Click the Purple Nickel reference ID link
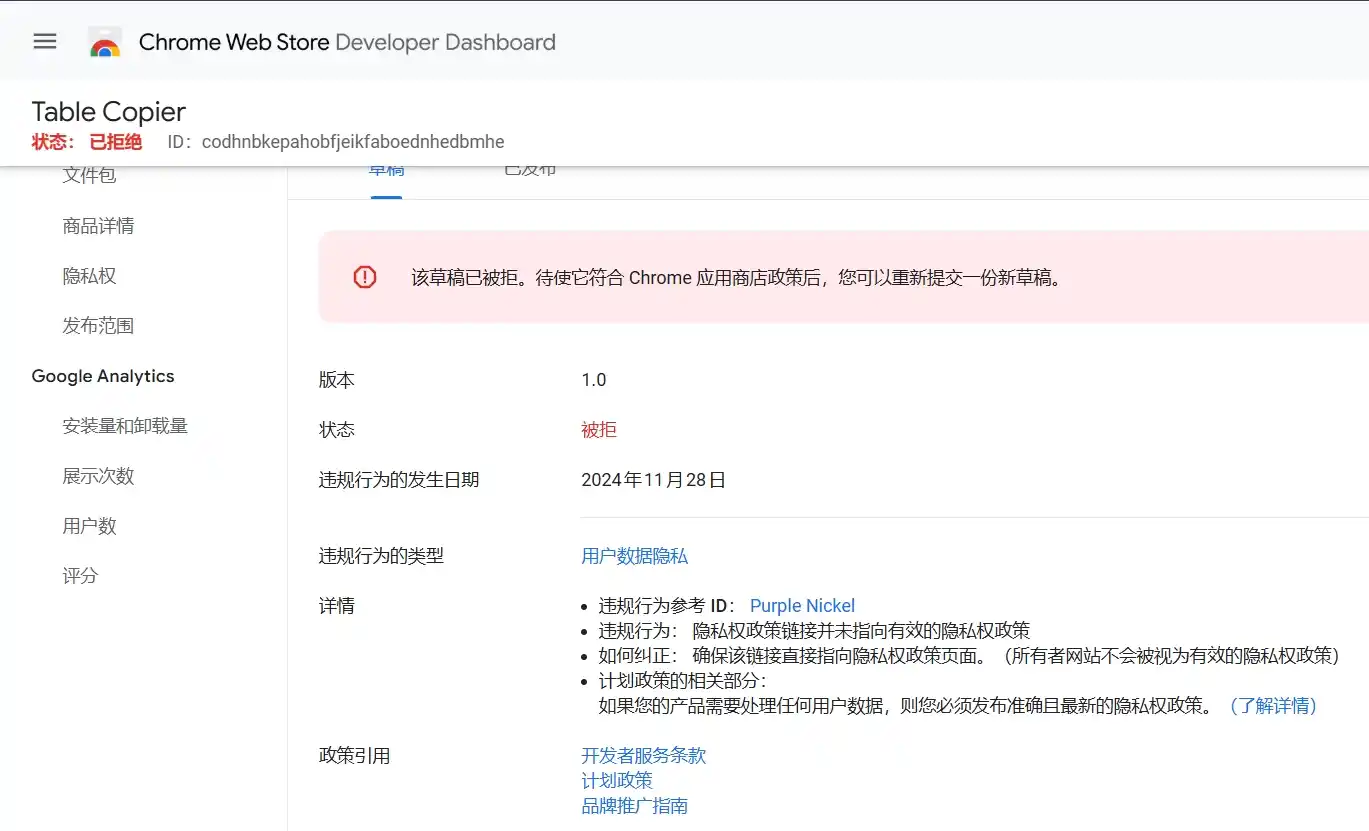Image resolution: width=1369 pixels, height=831 pixels. 803,606
